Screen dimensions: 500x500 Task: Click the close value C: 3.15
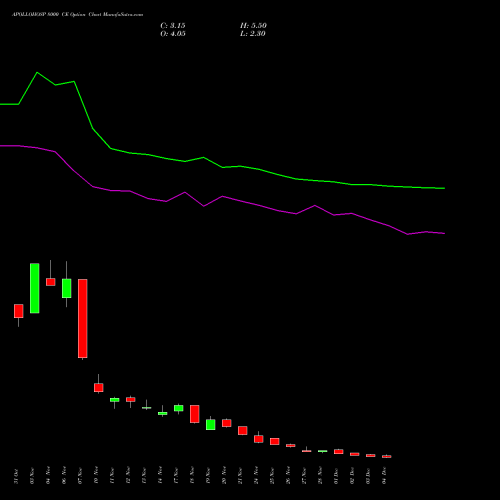tap(173, 26)
